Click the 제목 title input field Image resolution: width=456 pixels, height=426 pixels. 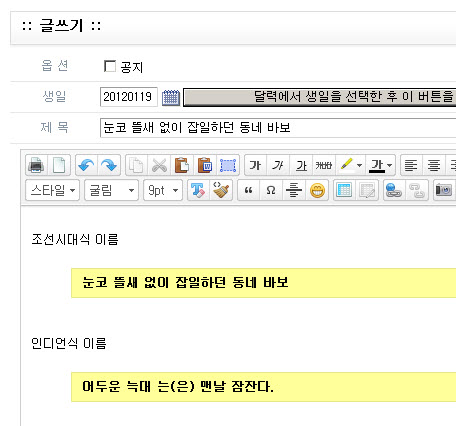pyautogui.click(x=278, y=128)
